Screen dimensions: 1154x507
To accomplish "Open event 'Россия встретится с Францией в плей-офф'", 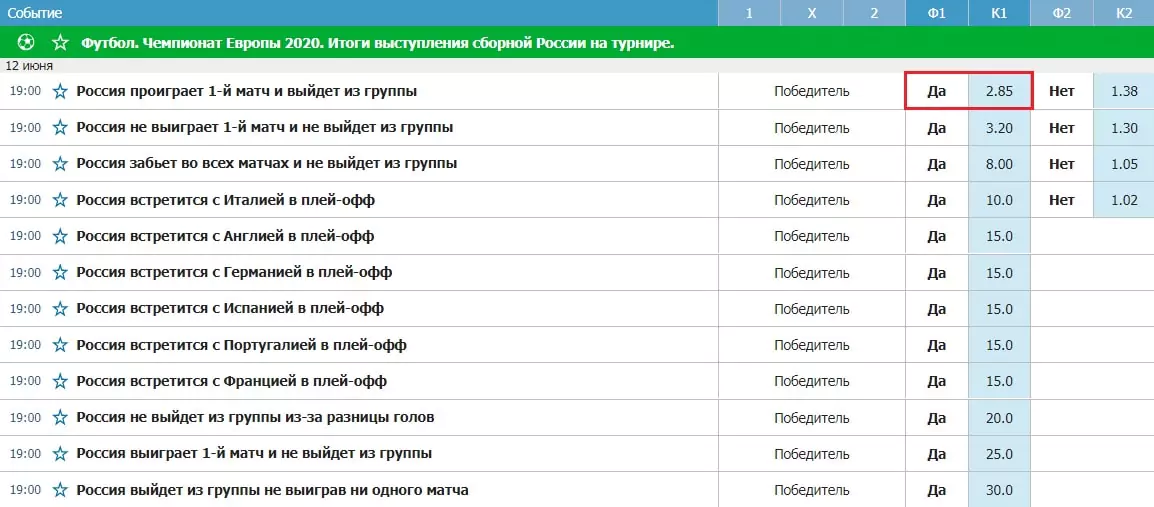I will (x=232, y=381).
